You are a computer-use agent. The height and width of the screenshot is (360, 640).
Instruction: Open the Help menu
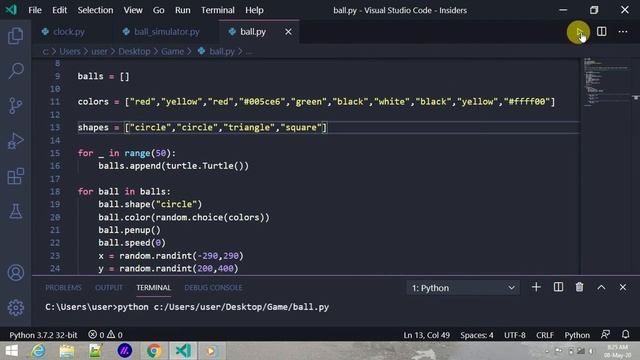254,10
